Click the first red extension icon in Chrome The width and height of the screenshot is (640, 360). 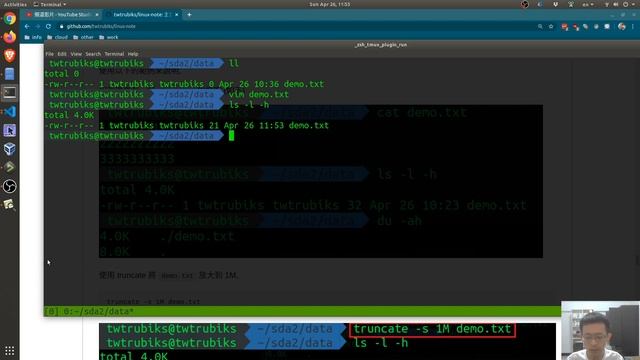tap(564, 27)
